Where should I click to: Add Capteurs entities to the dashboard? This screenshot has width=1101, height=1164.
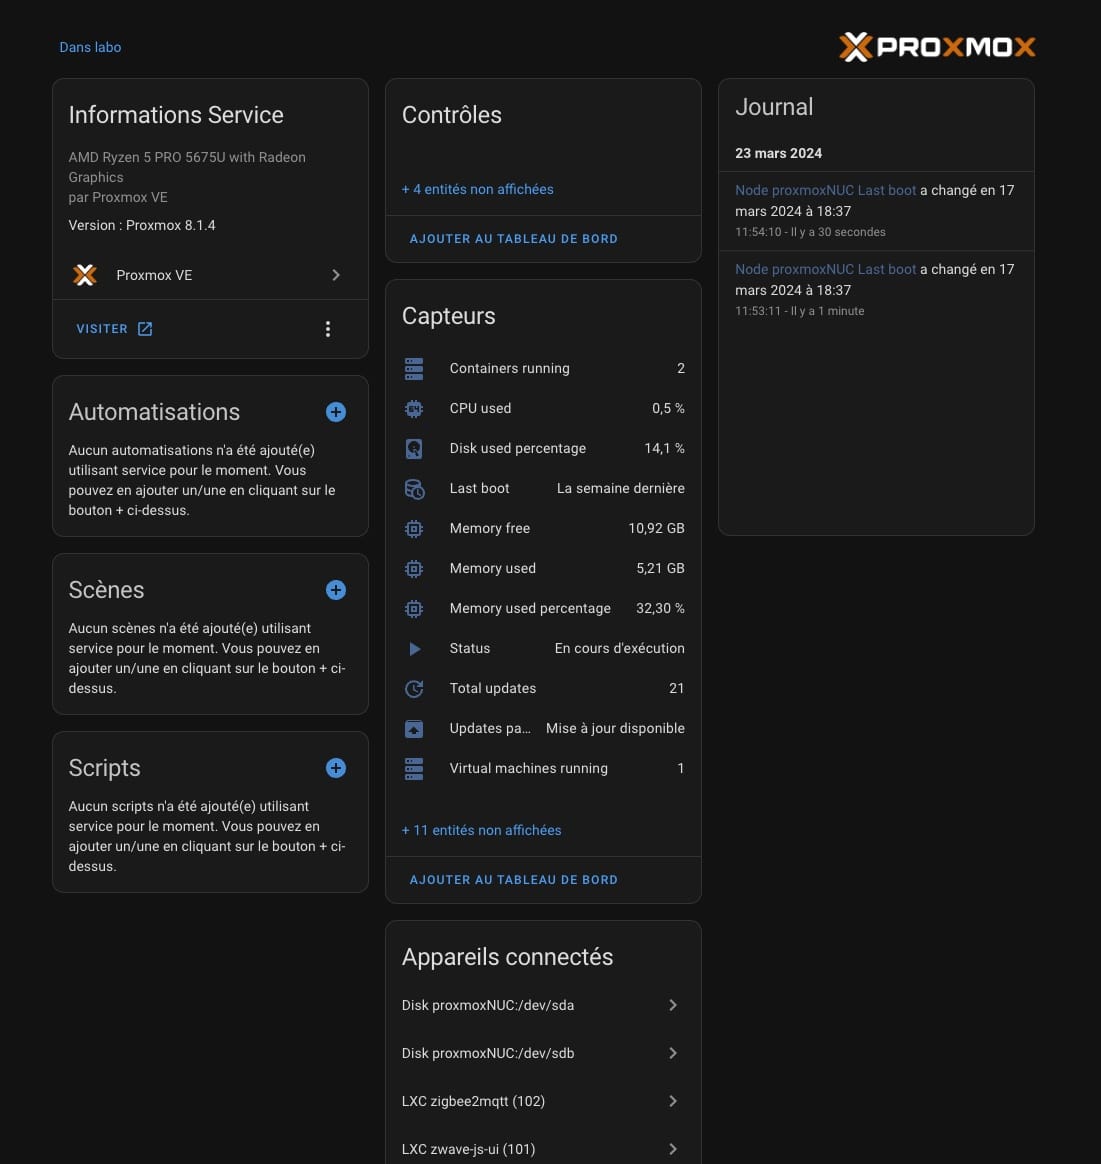tap(514, 880)
